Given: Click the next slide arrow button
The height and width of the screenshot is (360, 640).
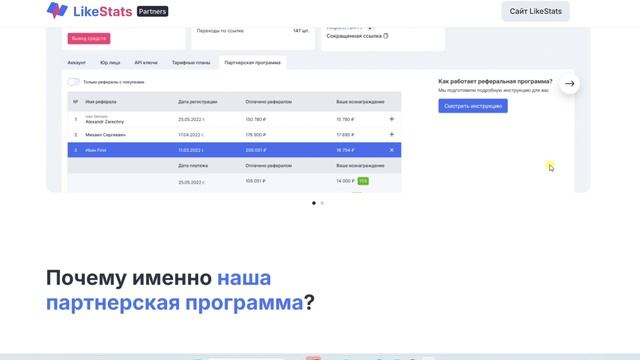Looking at the screenshot, I should (x=569, y=84).
